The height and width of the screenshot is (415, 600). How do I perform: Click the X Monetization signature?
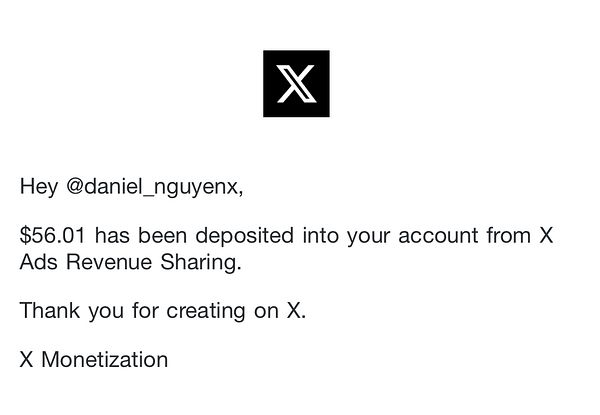point(94,360)
